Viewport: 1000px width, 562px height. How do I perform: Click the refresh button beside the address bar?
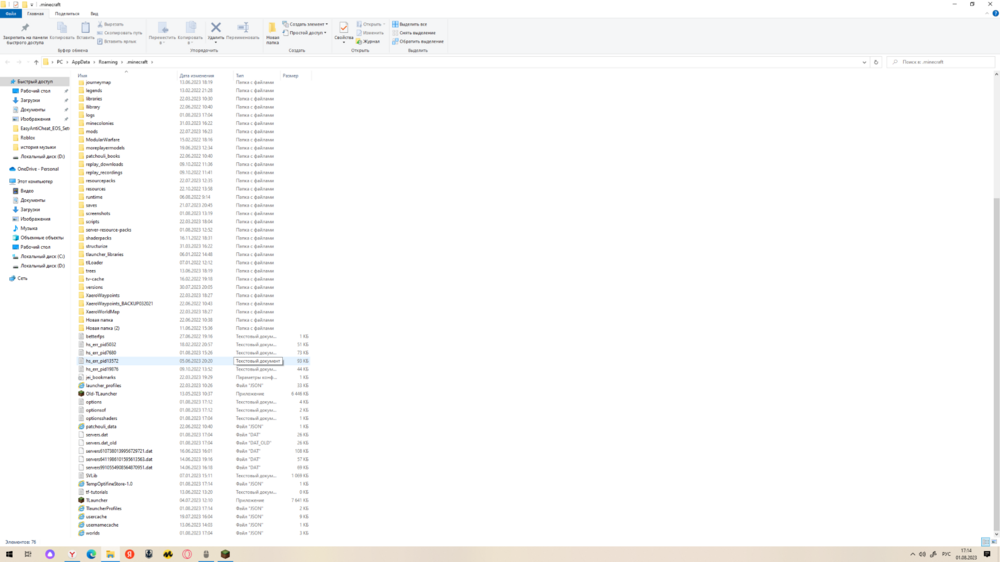[x=876, y=62]
